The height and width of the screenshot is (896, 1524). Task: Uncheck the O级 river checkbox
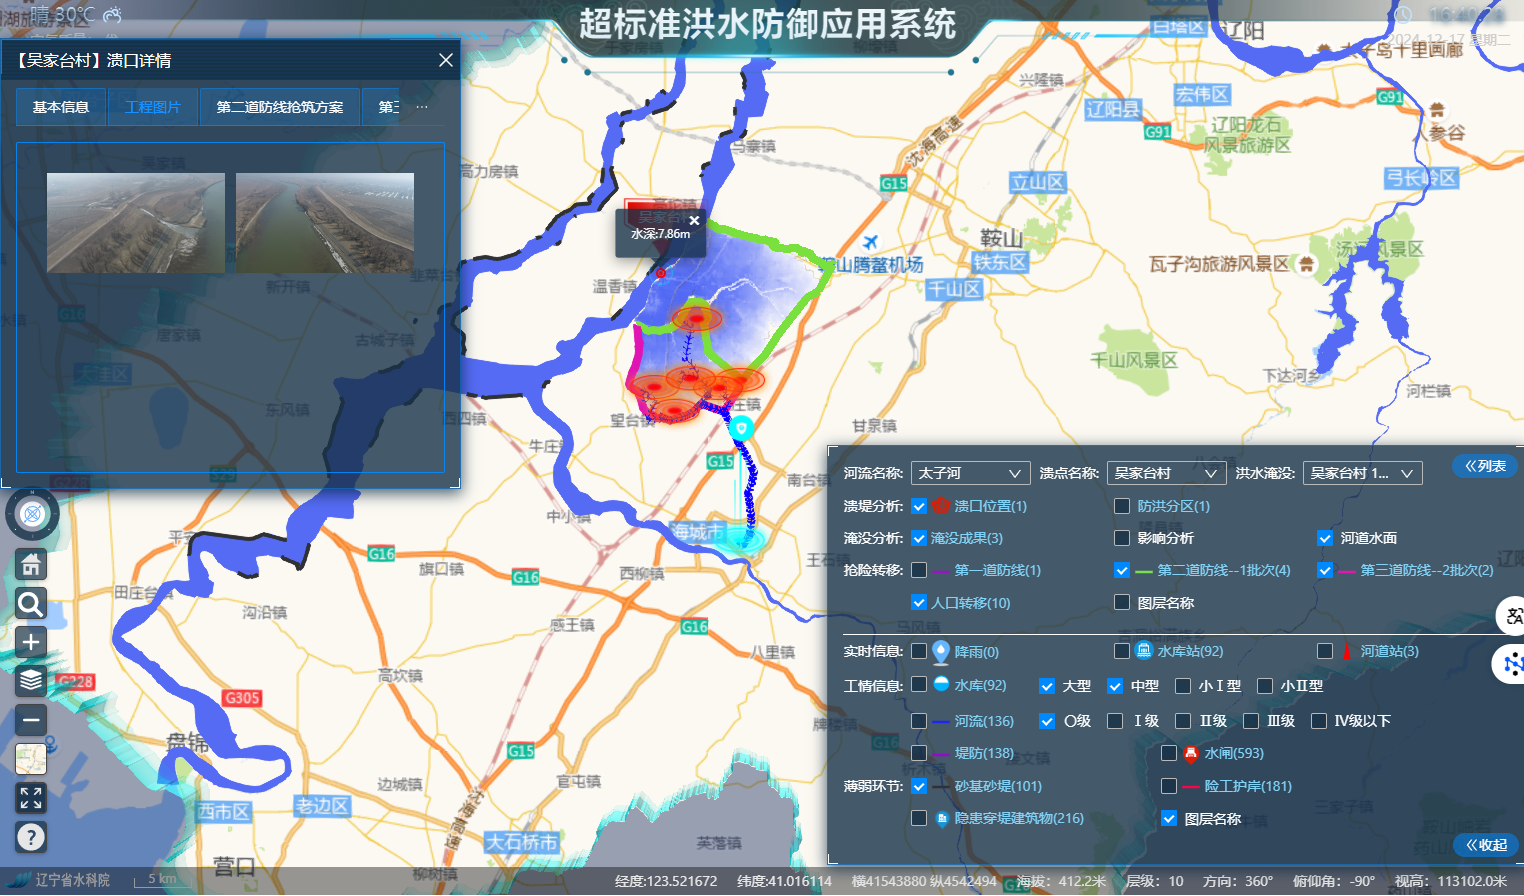pyautogui.click(x=1047, y=721)
